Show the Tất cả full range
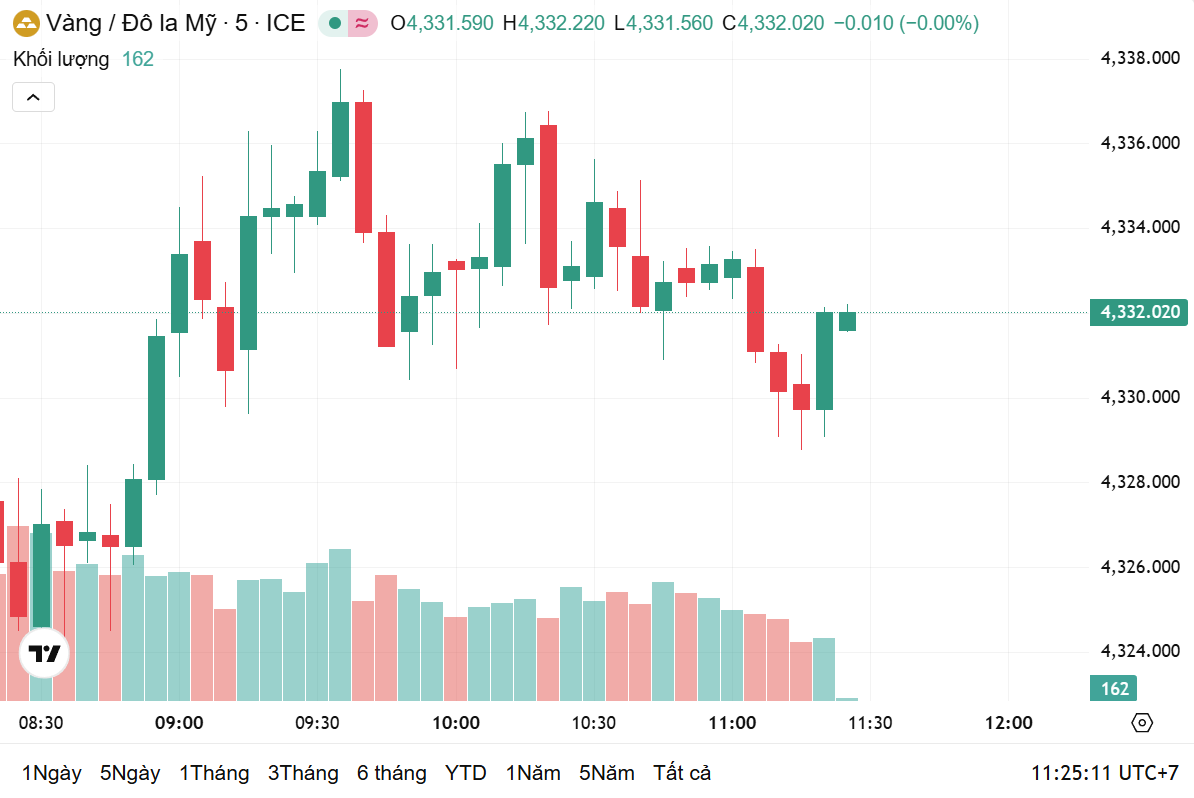The image size is (1194, 798). (682, 773)
